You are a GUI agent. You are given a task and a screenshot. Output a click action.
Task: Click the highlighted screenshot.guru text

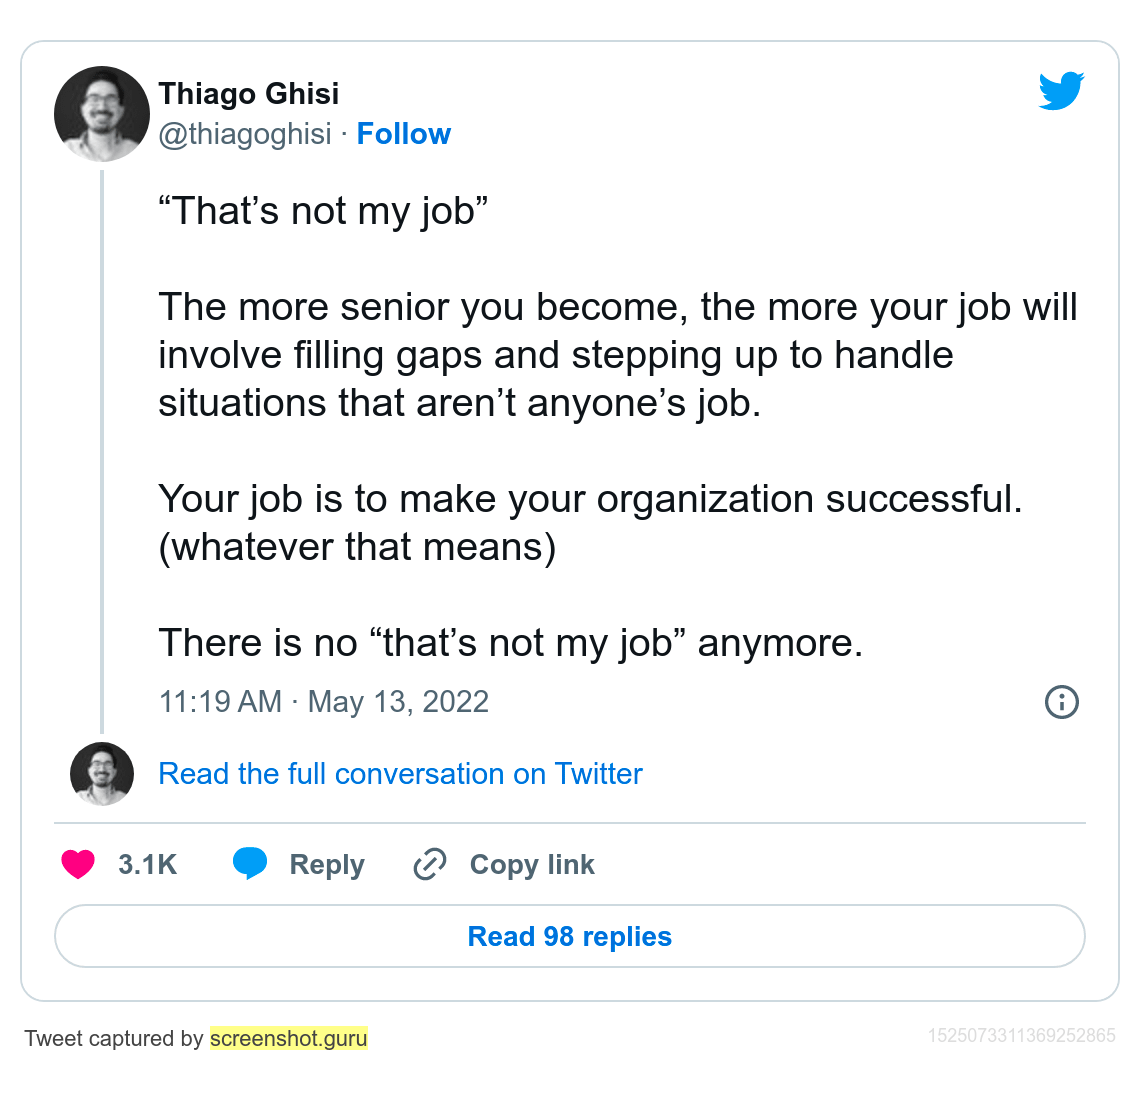coord(289,1039)
